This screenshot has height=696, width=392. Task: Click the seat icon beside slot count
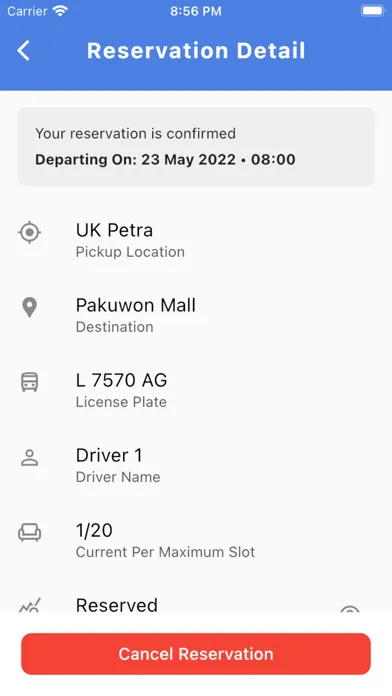click(x=30, y=532)
